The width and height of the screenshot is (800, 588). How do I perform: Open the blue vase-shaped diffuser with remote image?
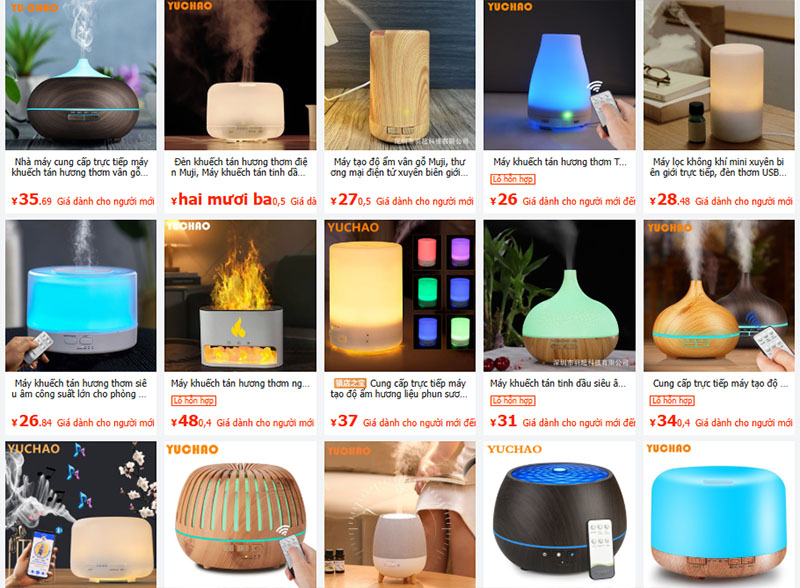click(x=559, y=75)
